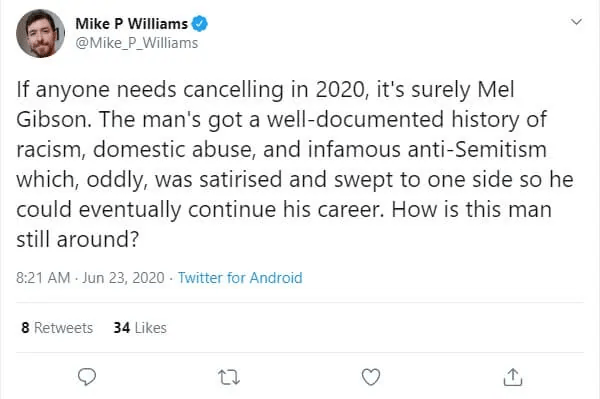Click the Jun 23, 2020 date
This screenshot has width=600, height=399.
(x=123, y=277)
